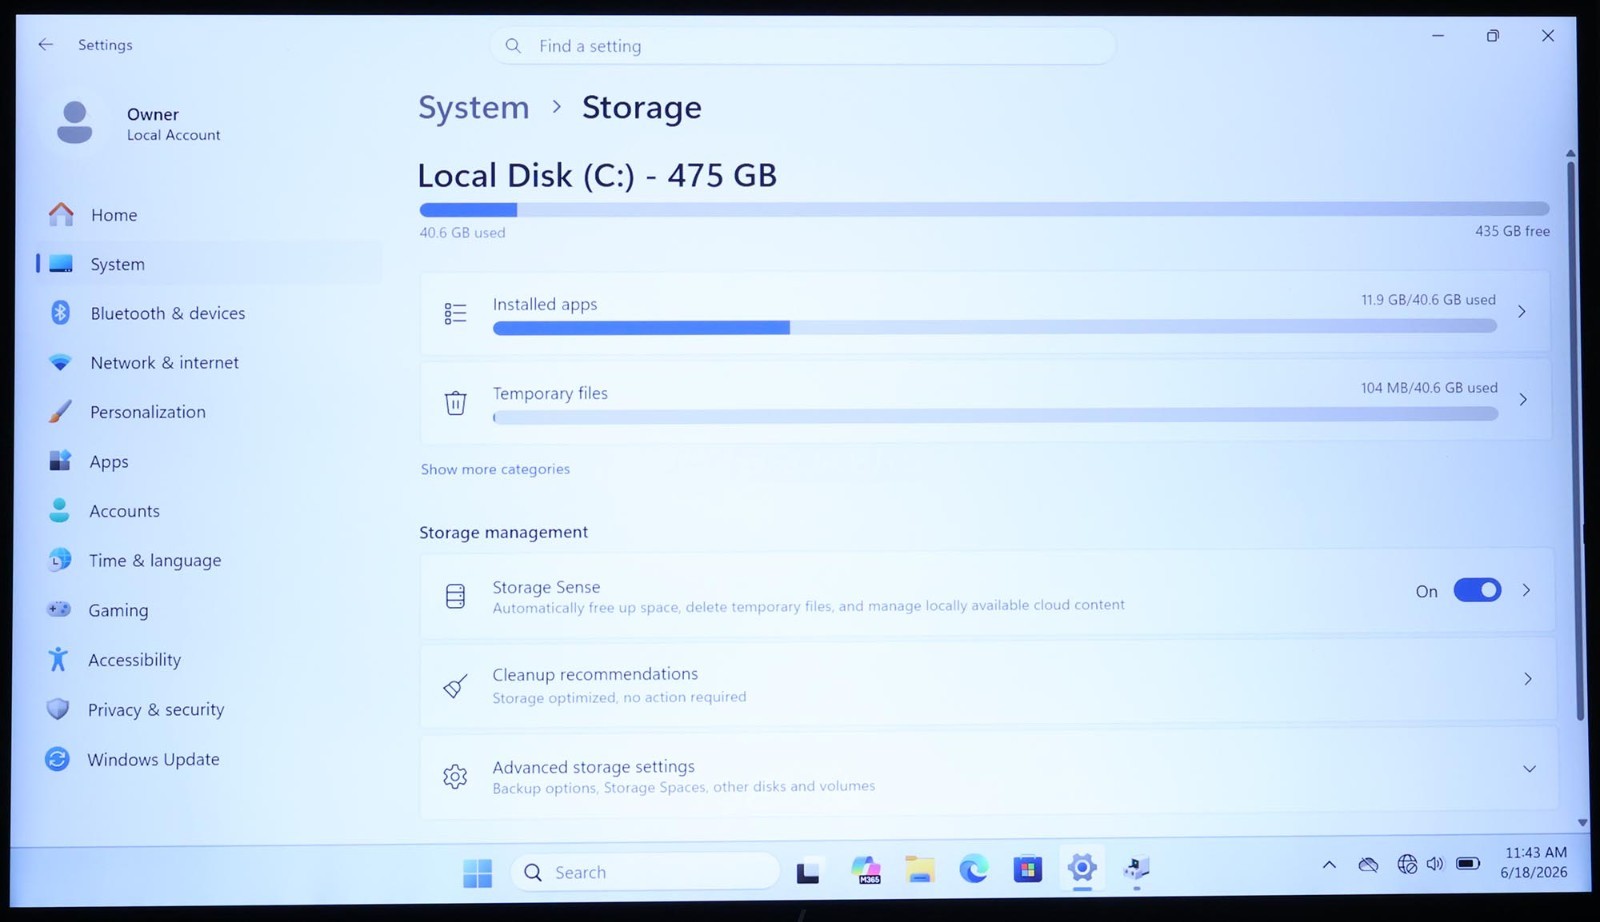
Task: Open the clock showing 11:43 AM
Action: (1535, 862)
